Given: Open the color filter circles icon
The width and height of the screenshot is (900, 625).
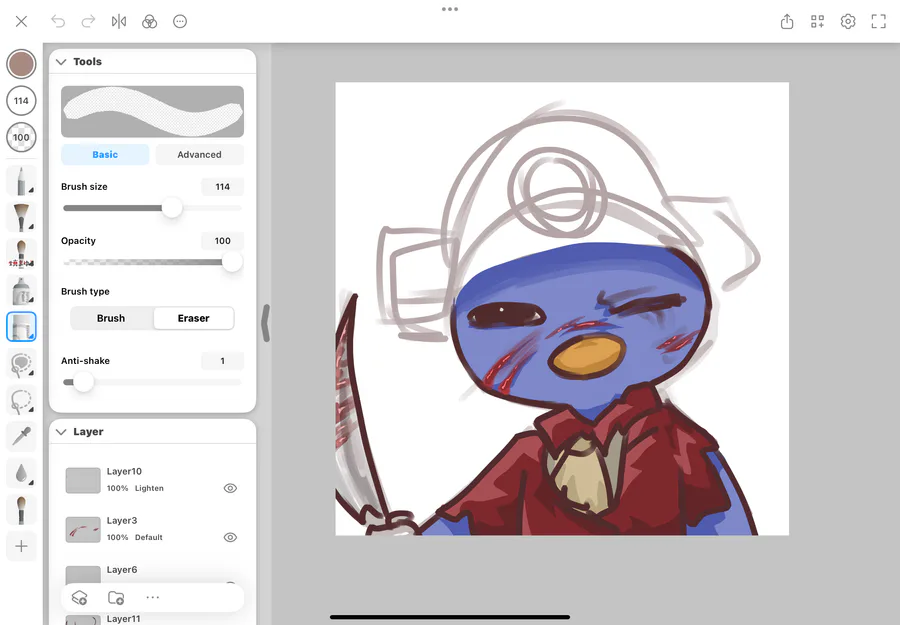Looking at the screenshot, I should [149, 22].
